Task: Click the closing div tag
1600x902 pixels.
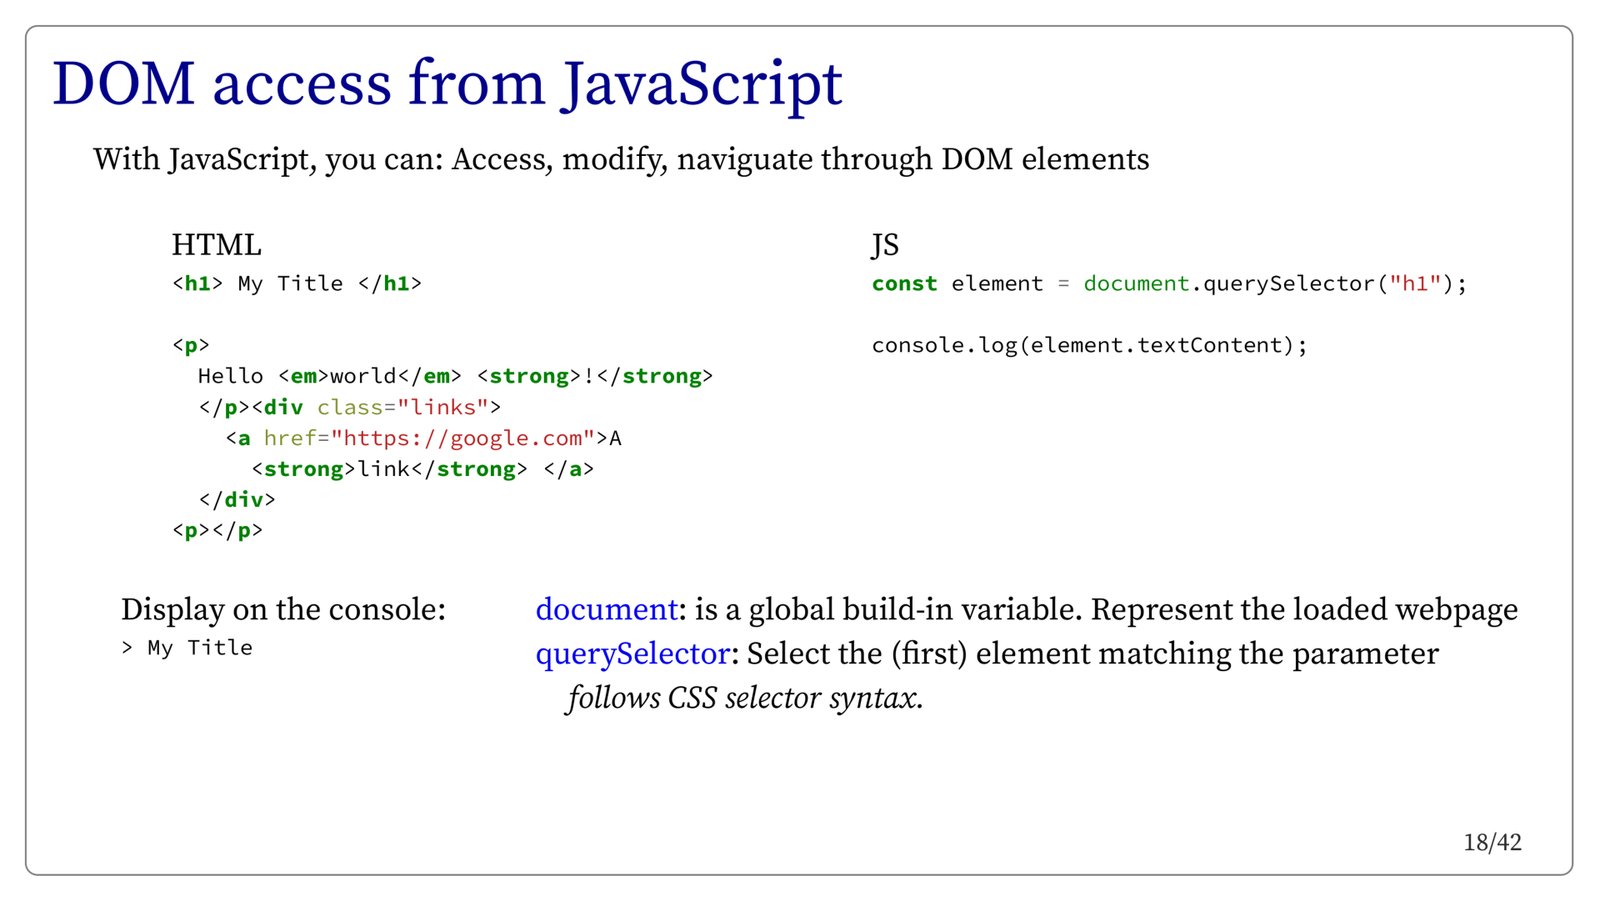Action: [237, 500]
